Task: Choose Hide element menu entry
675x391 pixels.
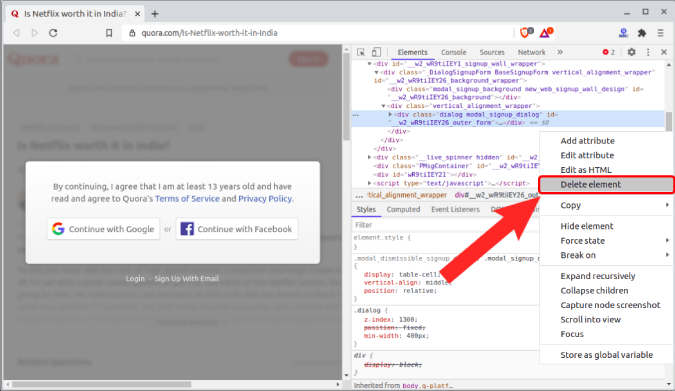Action: [x=587, y=226]
